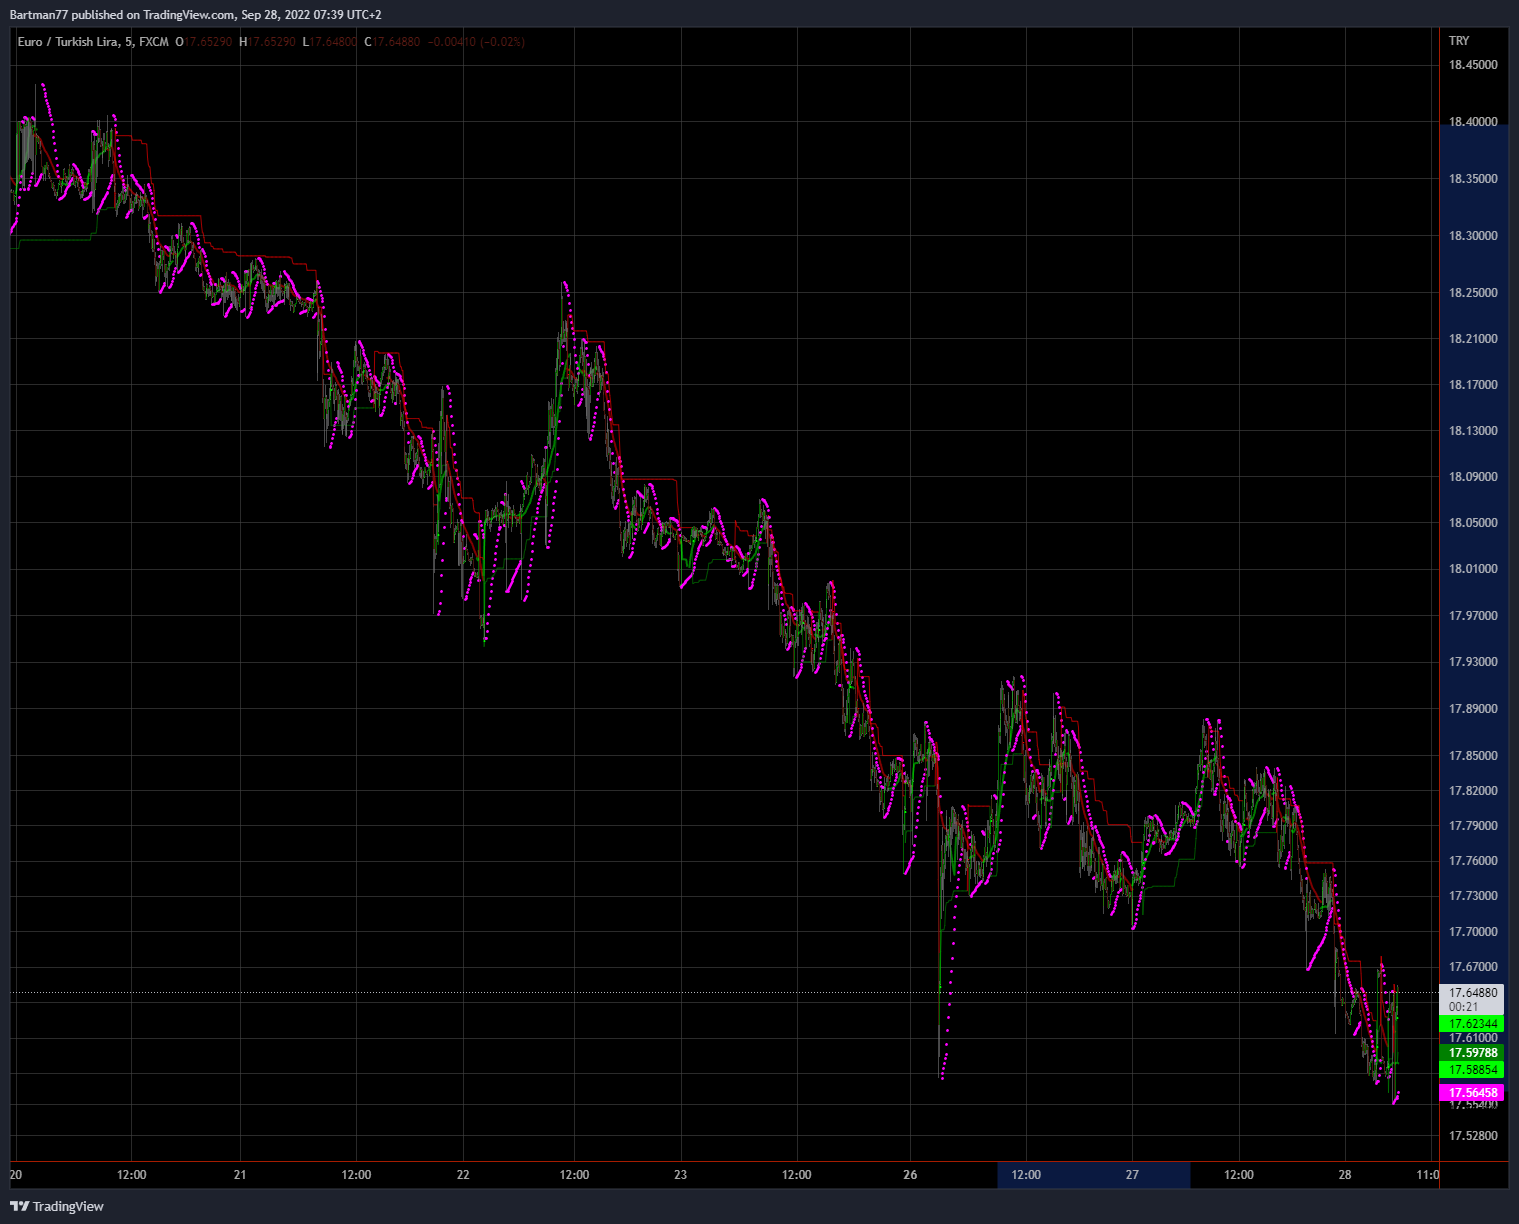Click the 18.30000 price axis label
This screenshot has width=1519, height=1224.
[x=1473, y=236]
